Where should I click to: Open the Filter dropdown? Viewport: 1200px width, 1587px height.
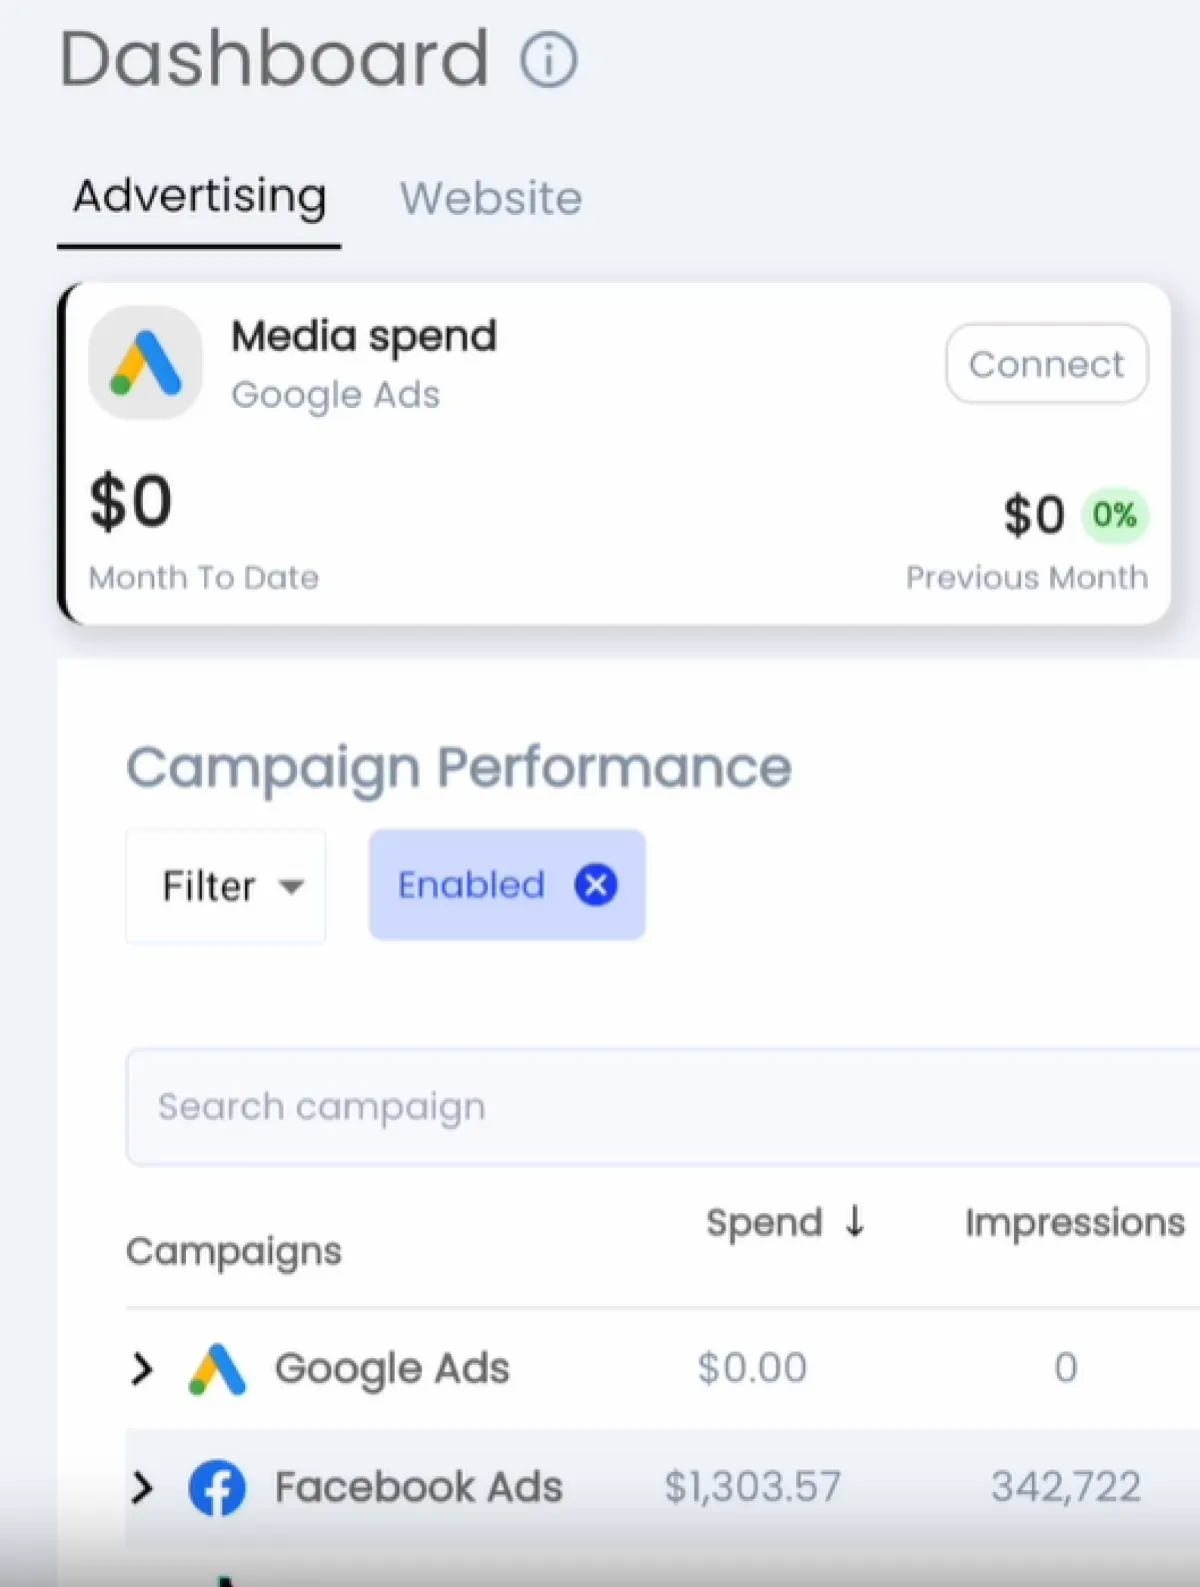[226, 886]
